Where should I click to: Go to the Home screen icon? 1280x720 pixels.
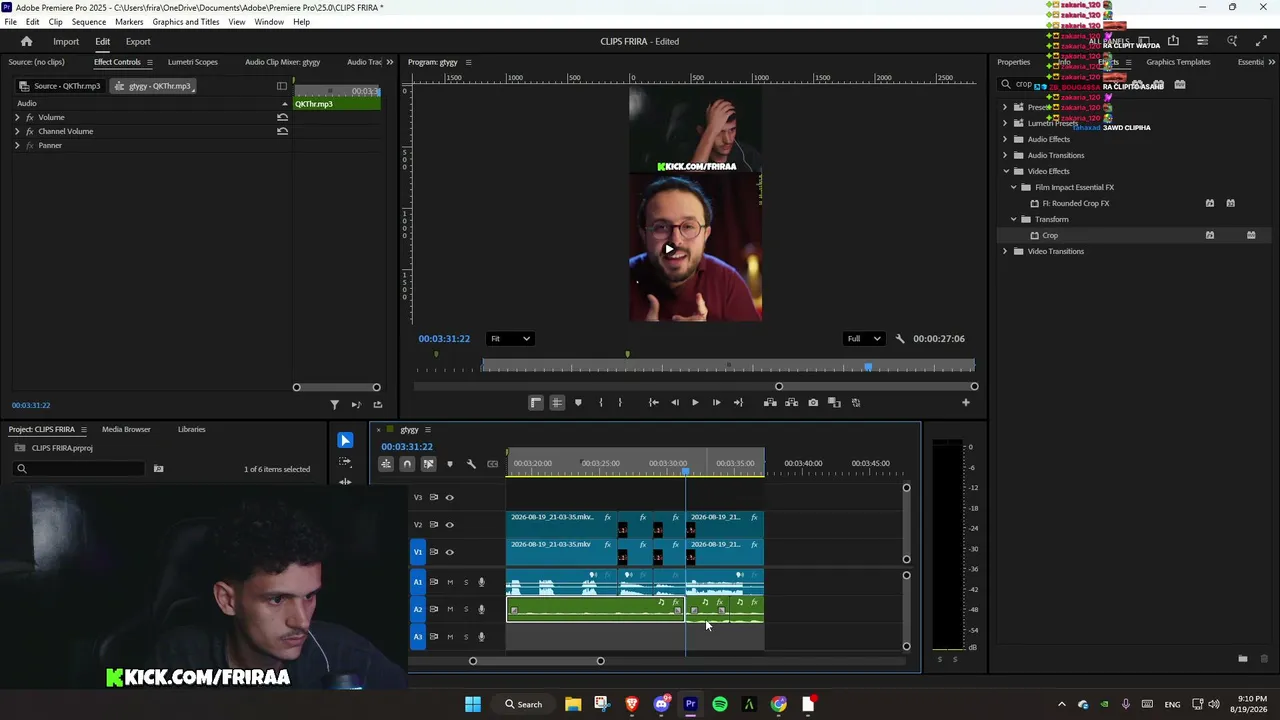pos(26,41)
